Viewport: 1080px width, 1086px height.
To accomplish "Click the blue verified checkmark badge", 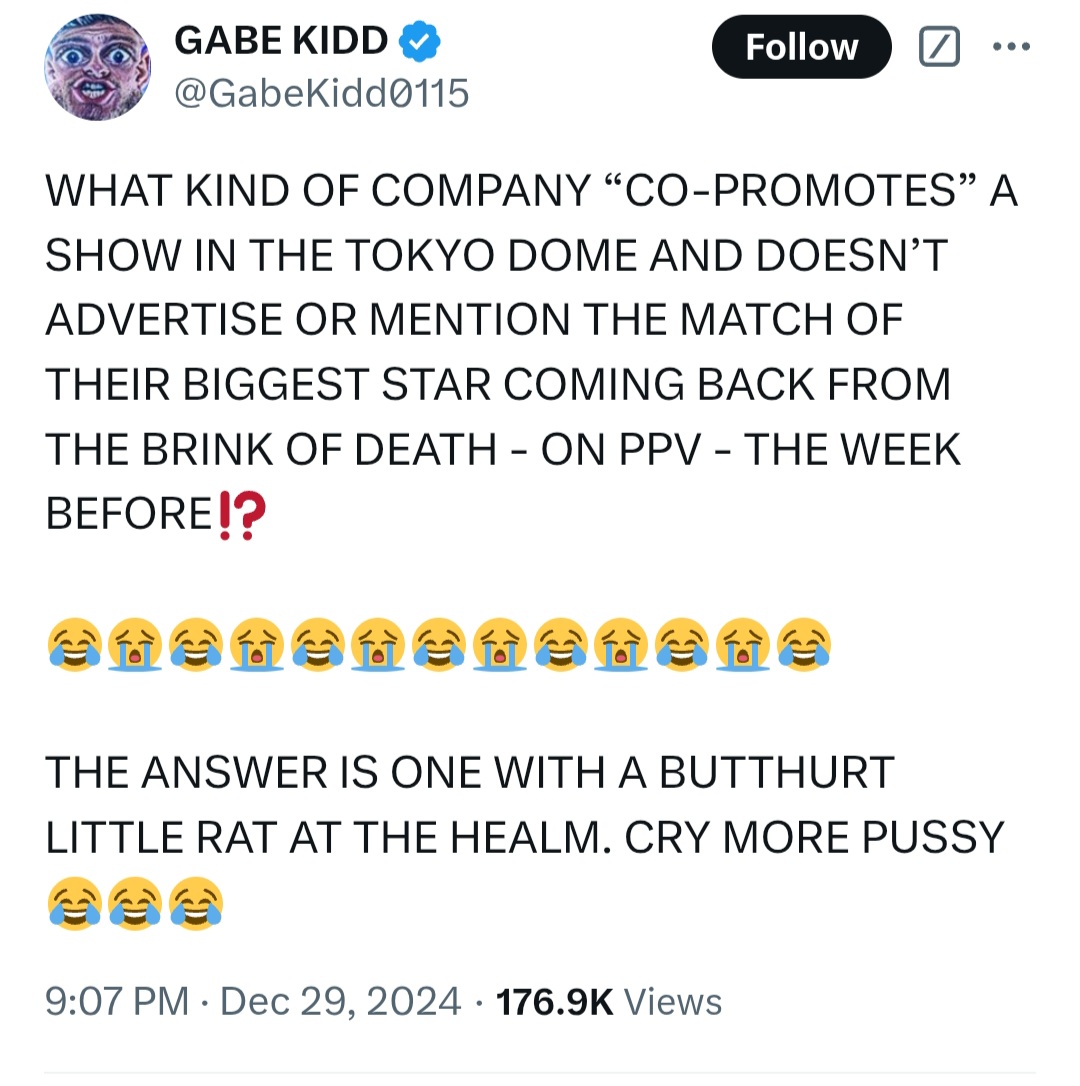I will [420, 41].
